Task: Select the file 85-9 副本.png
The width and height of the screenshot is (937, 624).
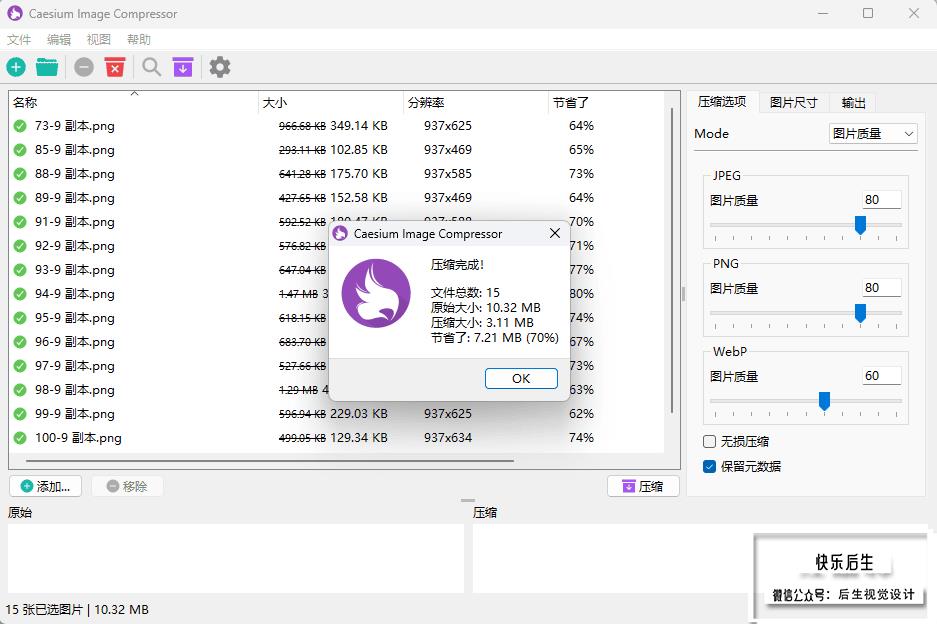Action: 75,150
